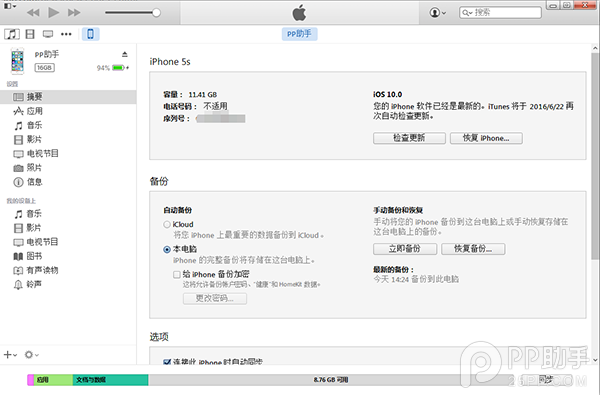The image size is (600, 395).
Task: Click the scrollbar up arrow
Action: coord(595,48)
